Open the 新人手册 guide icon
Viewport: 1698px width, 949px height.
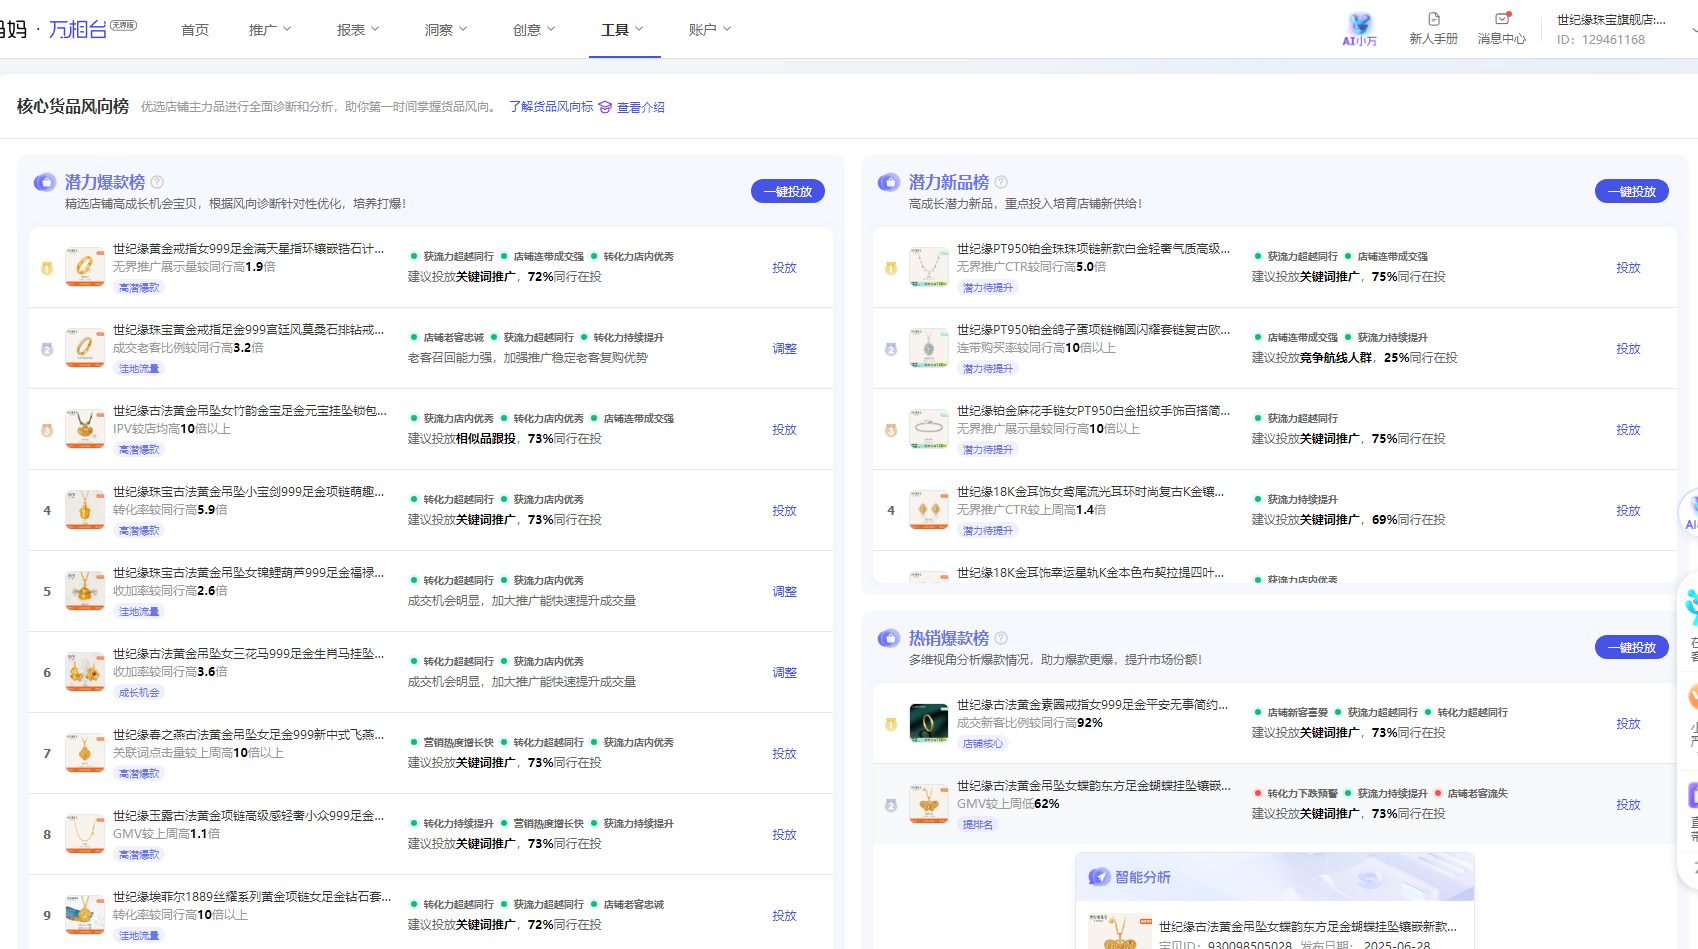click(1433, 19)
